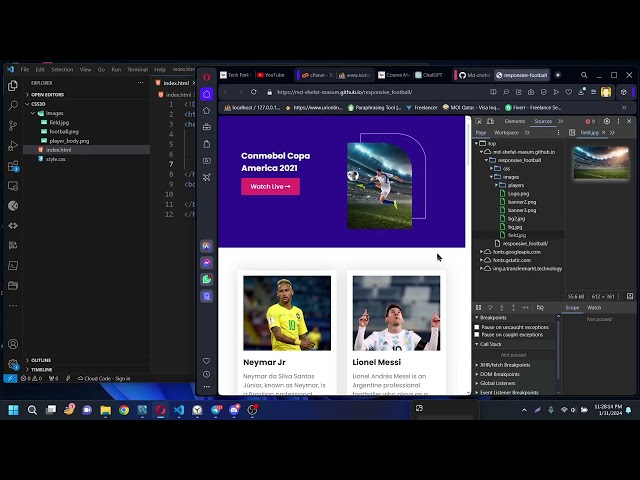Open VS Code Explorer icon in activity bar
640x480 pixels.
coord(13,85)
